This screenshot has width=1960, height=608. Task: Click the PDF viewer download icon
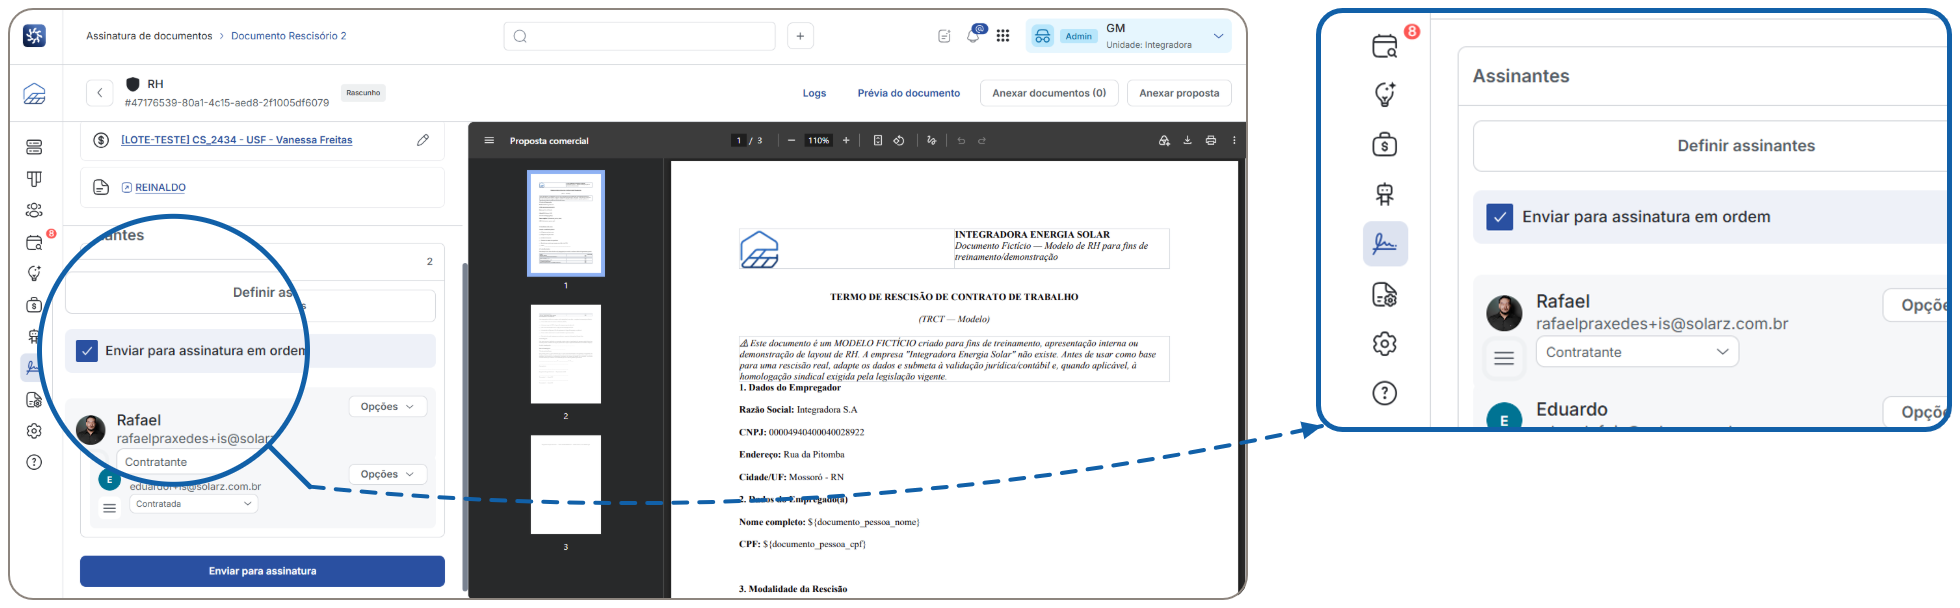1187,141
